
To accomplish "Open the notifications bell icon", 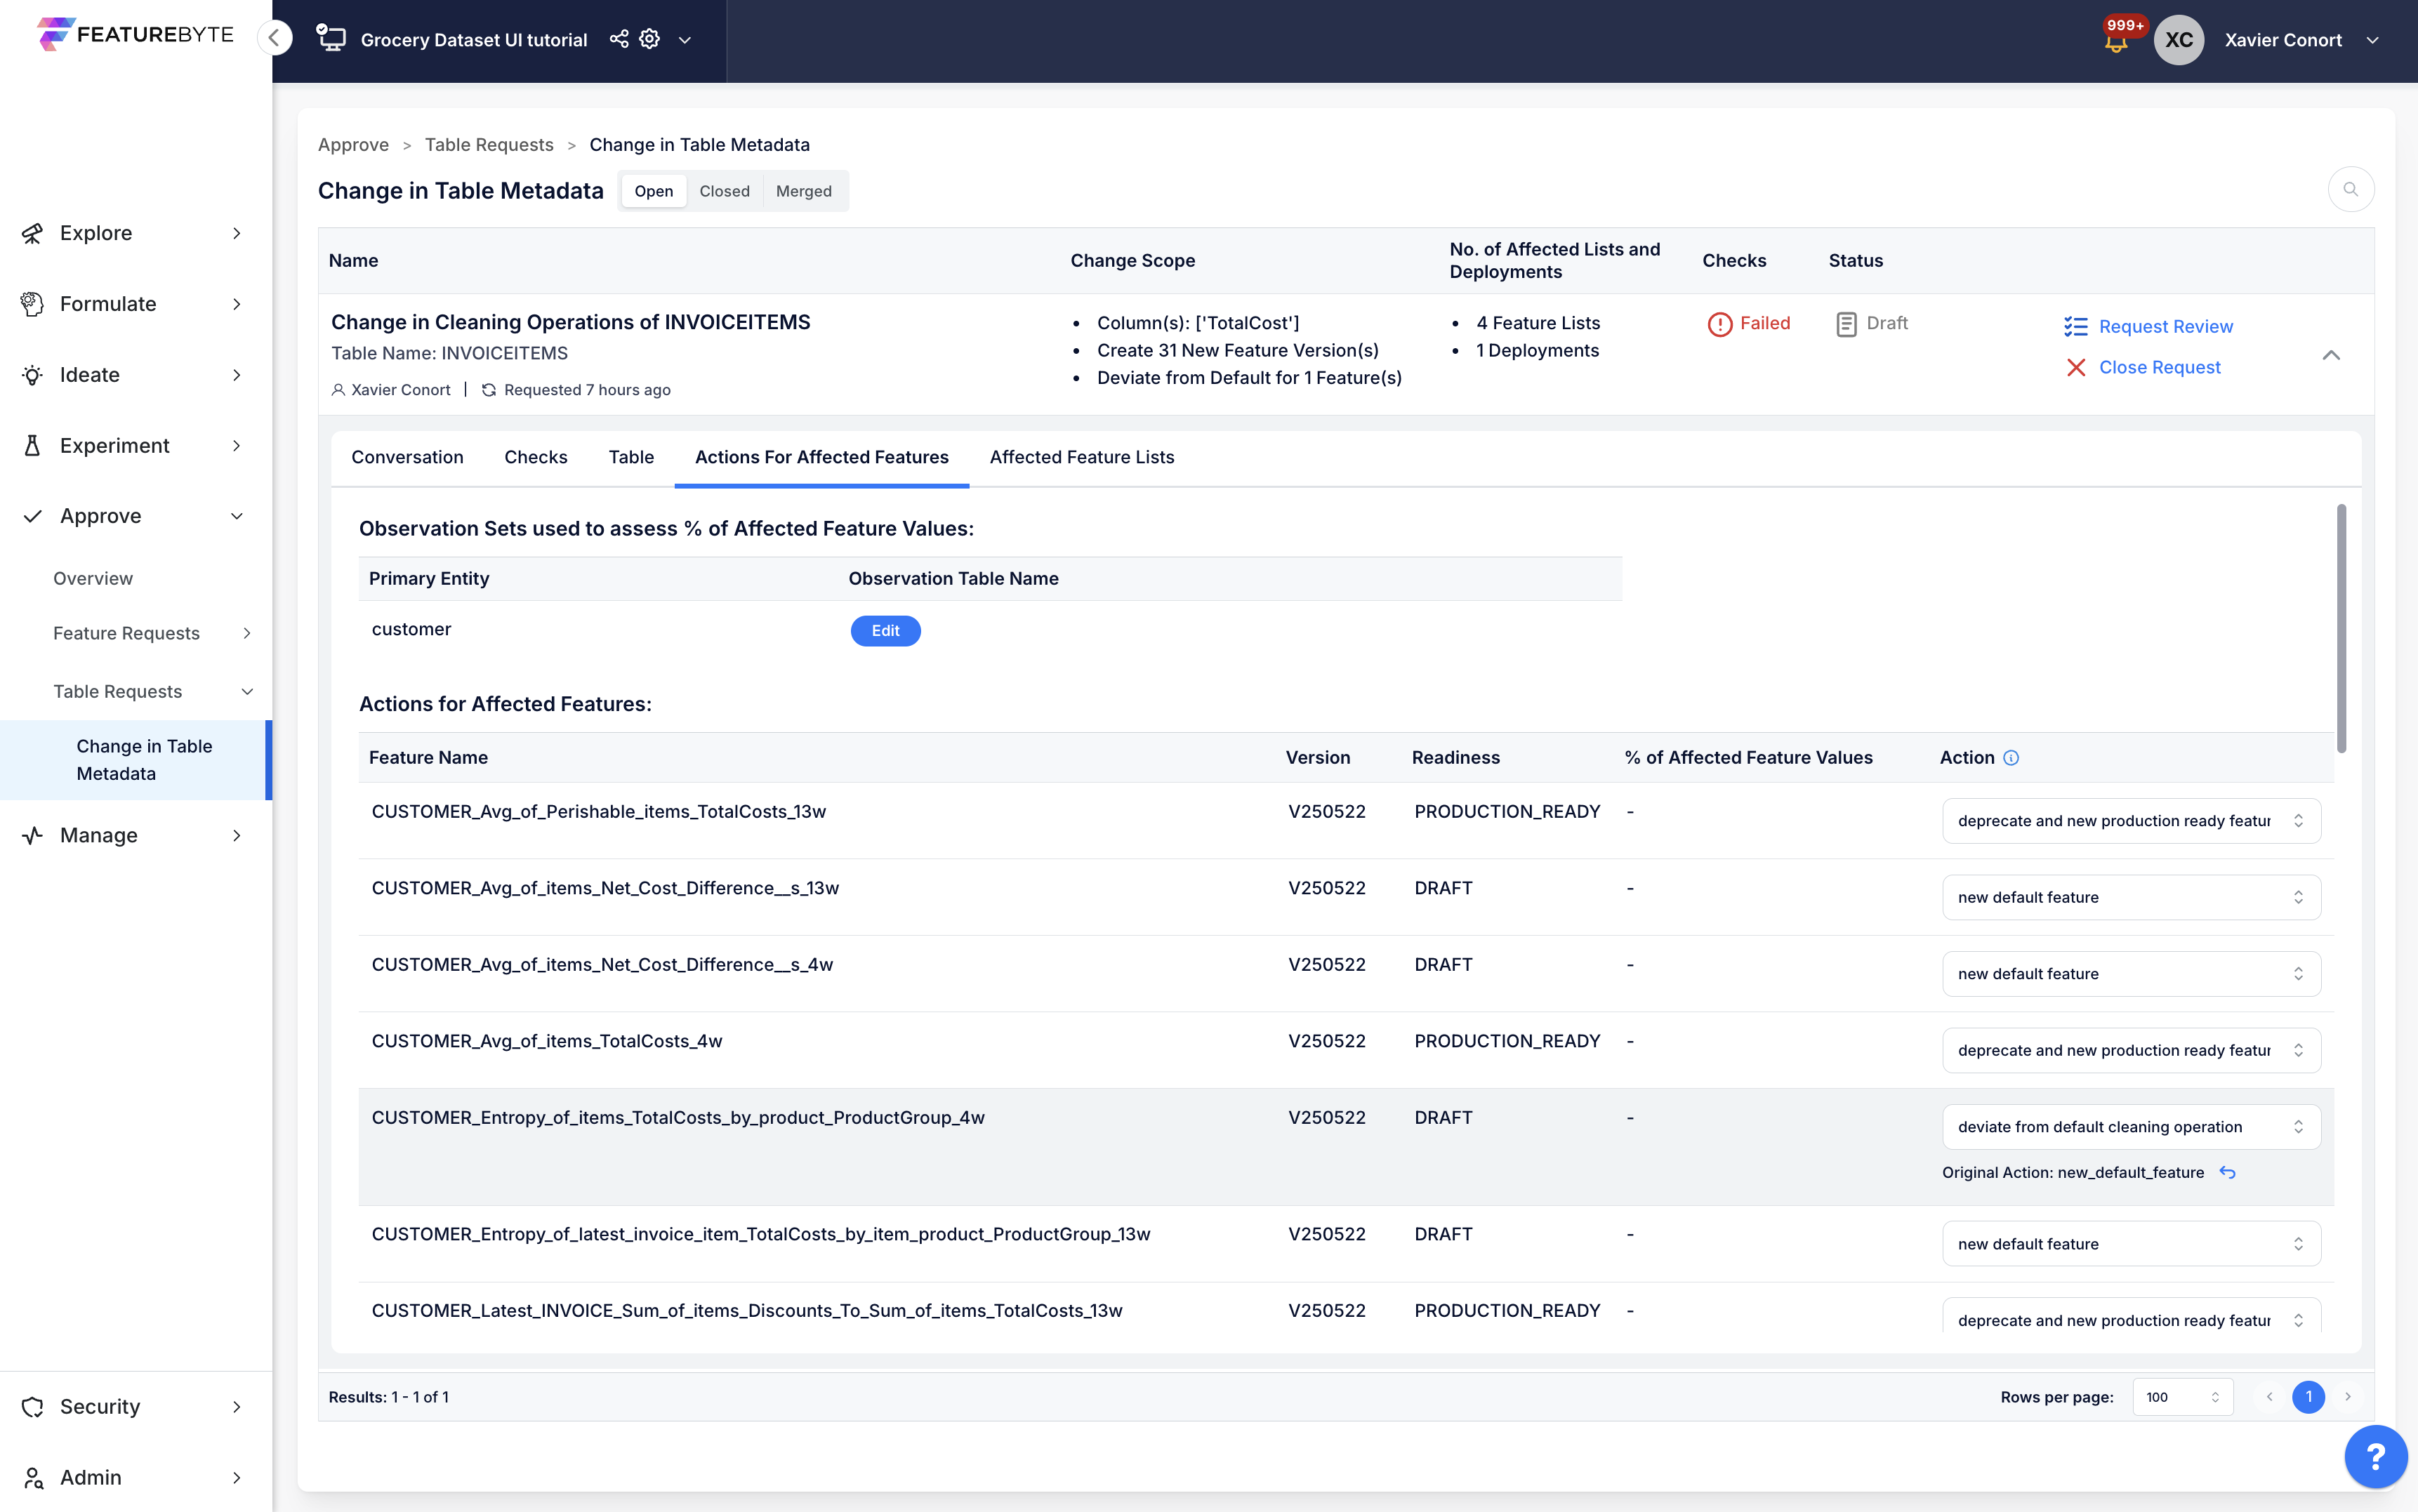I will coord(2115,42).
